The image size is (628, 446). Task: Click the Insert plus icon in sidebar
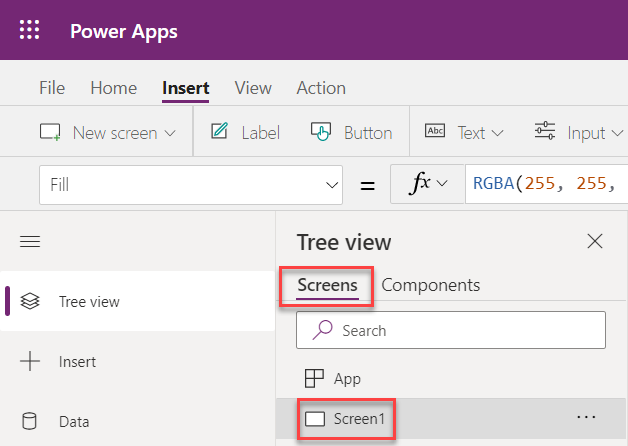click(30, 361)
